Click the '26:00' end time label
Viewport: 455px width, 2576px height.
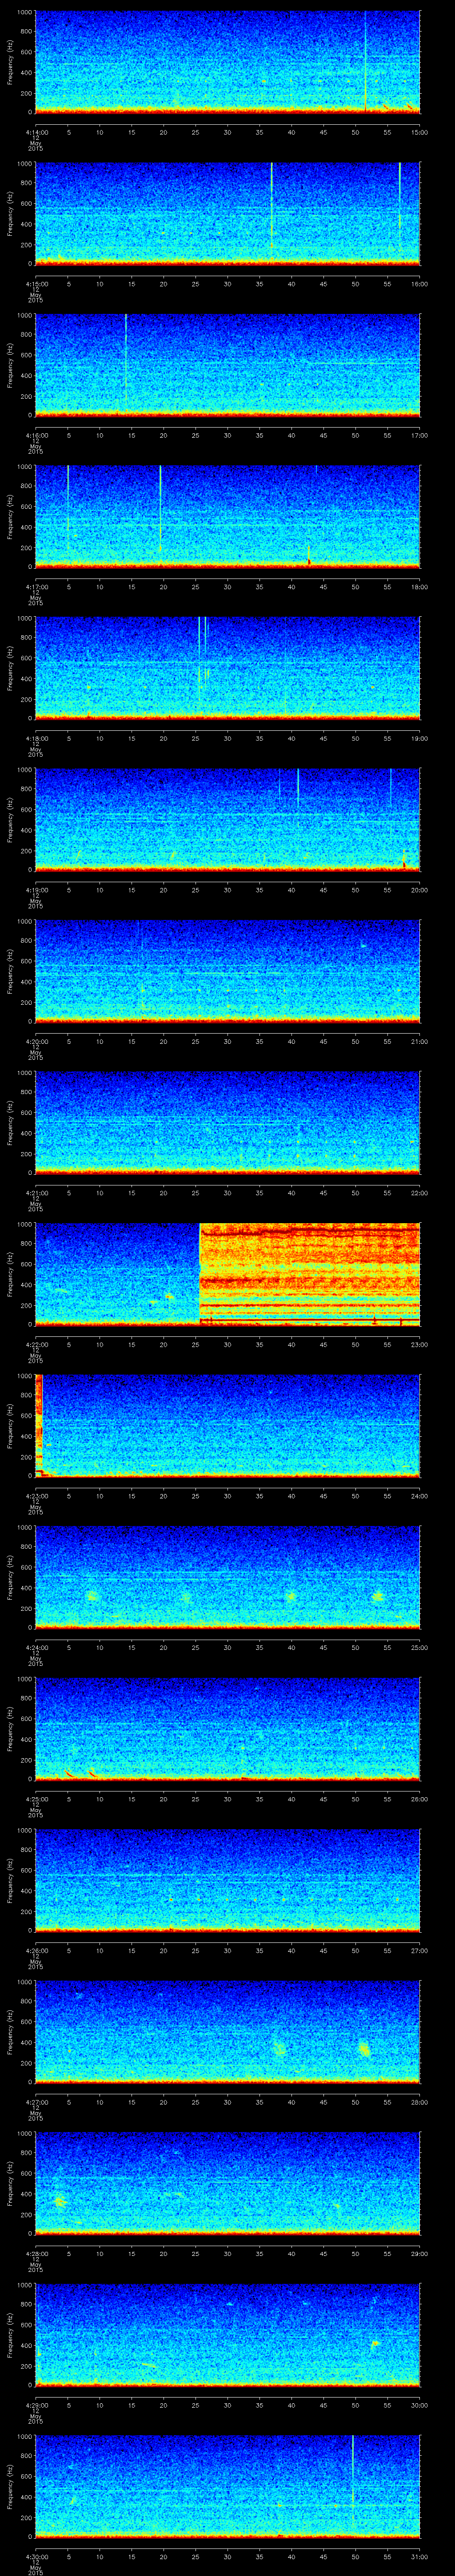pos(419,1799)
